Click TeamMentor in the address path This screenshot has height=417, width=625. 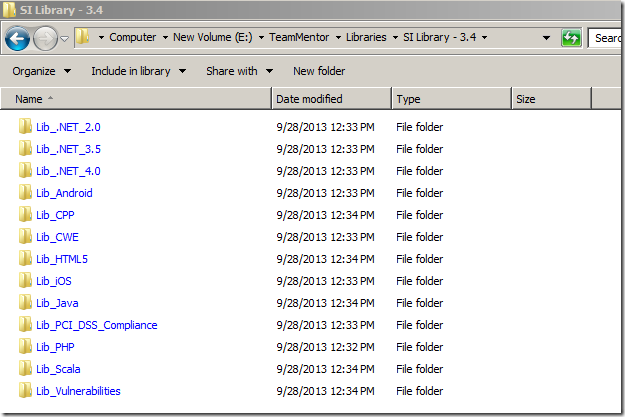(x=300, y=37)
